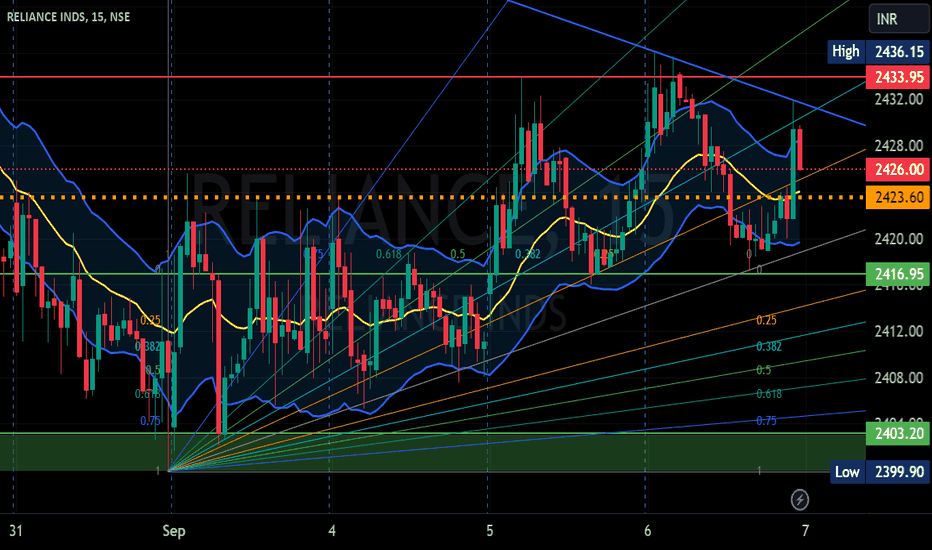The height and width of the screenshot is (550, 932).
Task: Click the 2428.00 price axis tick
Action: point(898,146)
